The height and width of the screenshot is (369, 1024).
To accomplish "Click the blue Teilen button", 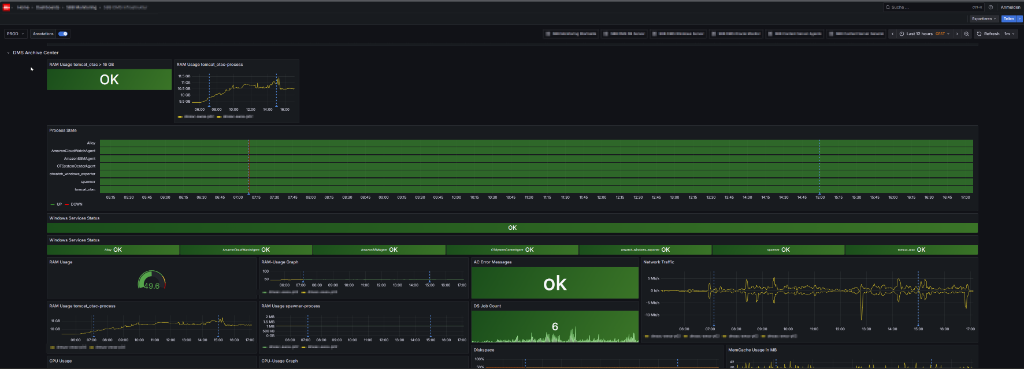I will pyautogui.click(x=1008, y=19).
